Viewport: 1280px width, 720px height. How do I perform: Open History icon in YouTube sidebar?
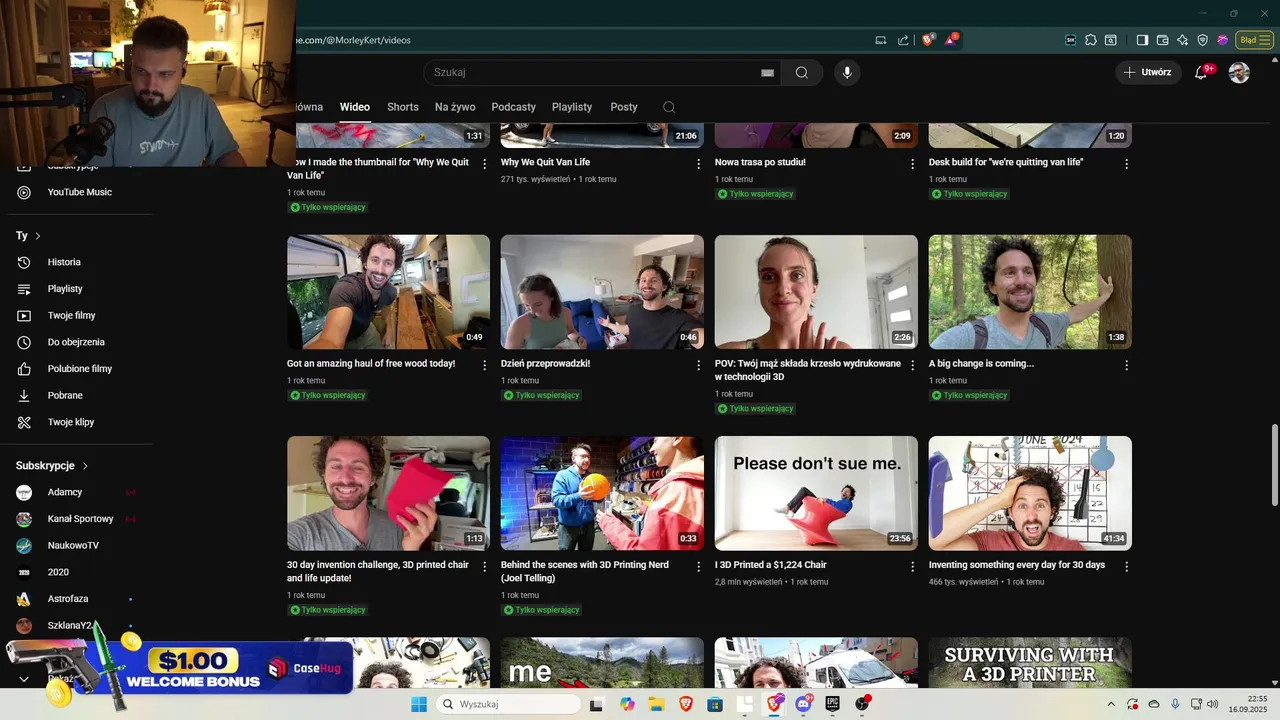click(x=24, y=262)
